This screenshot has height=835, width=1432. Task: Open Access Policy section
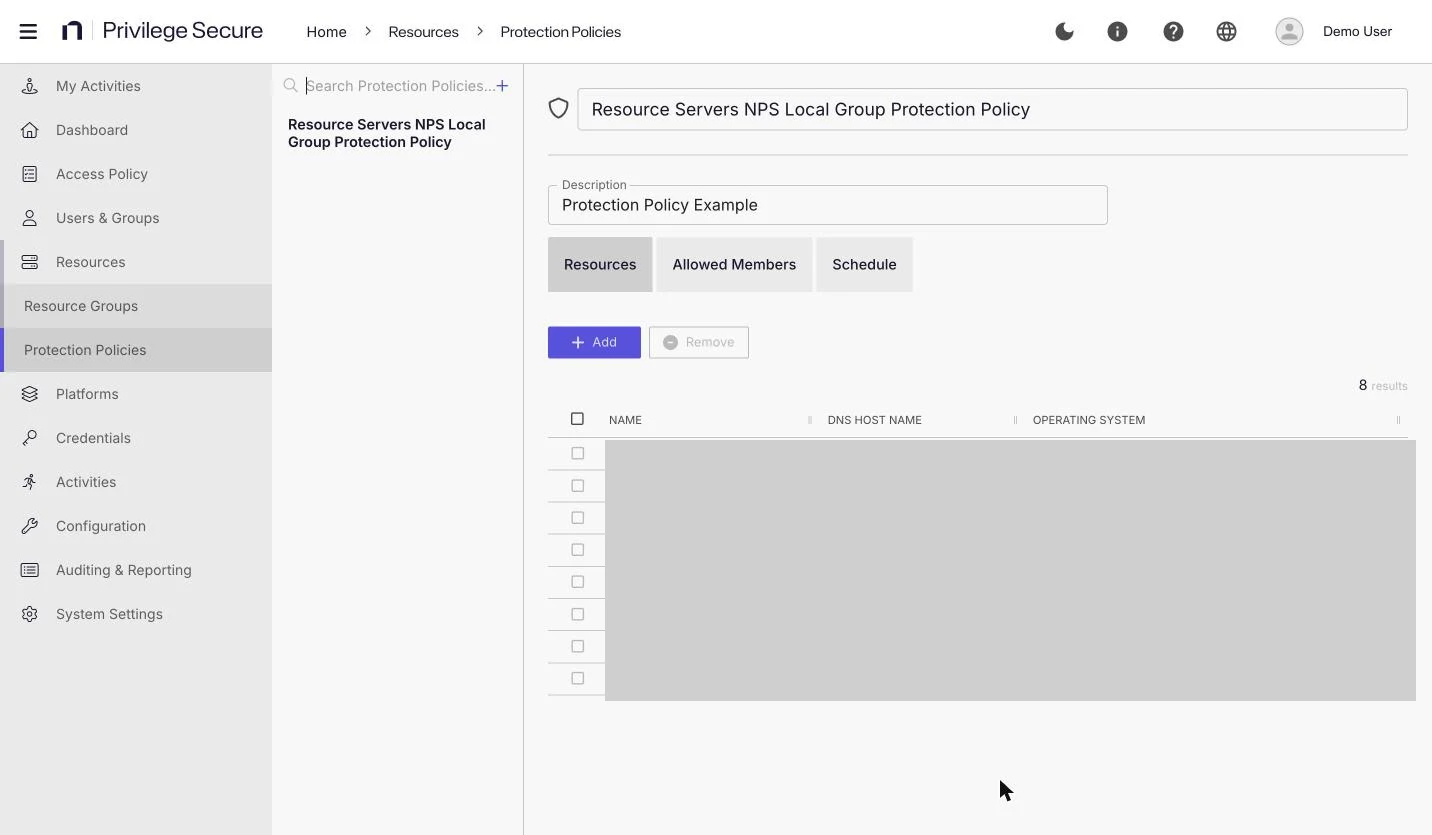136,174
